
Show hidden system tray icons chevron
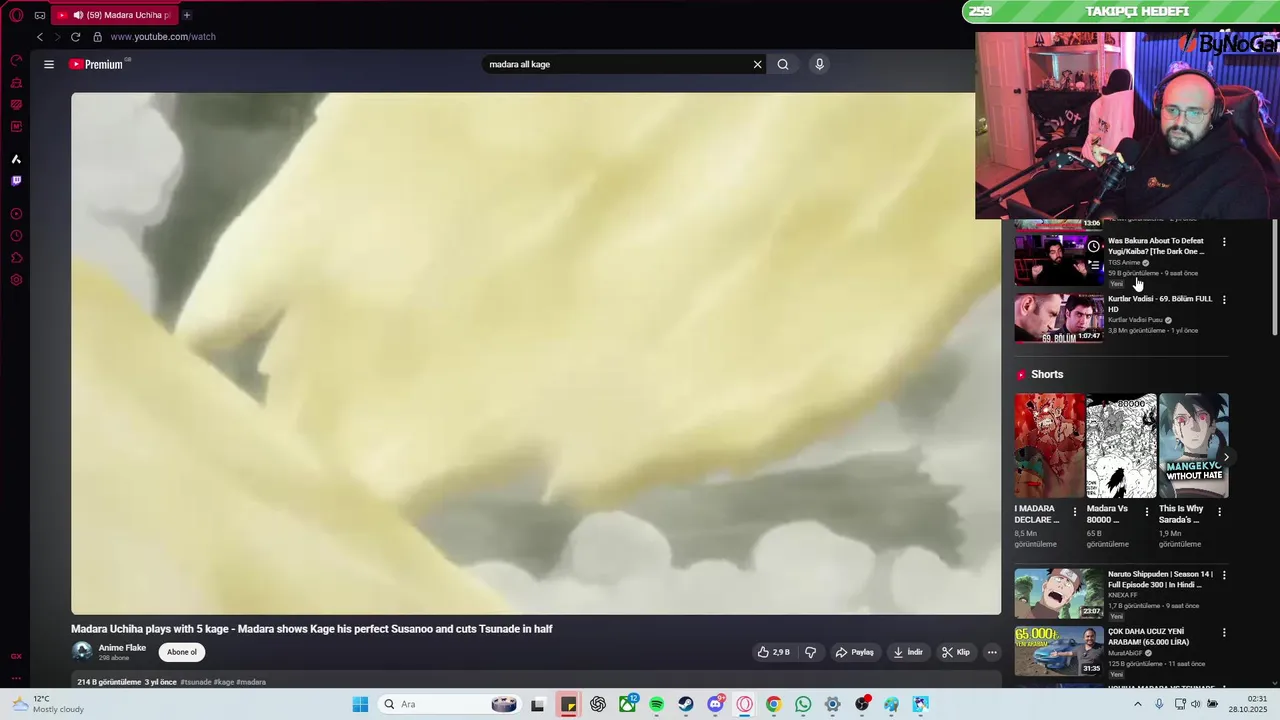point(1137,704)
